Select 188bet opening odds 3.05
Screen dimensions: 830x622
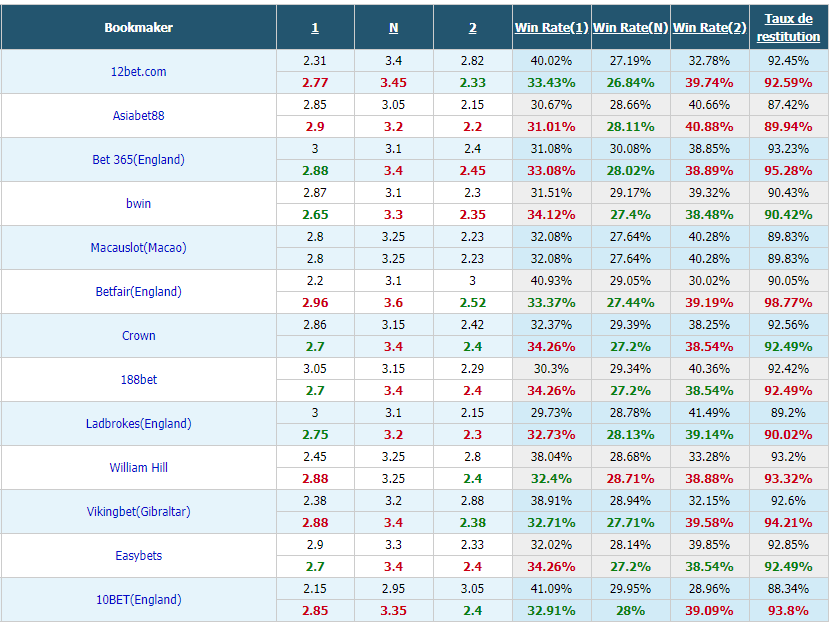(x=315, y=369)
